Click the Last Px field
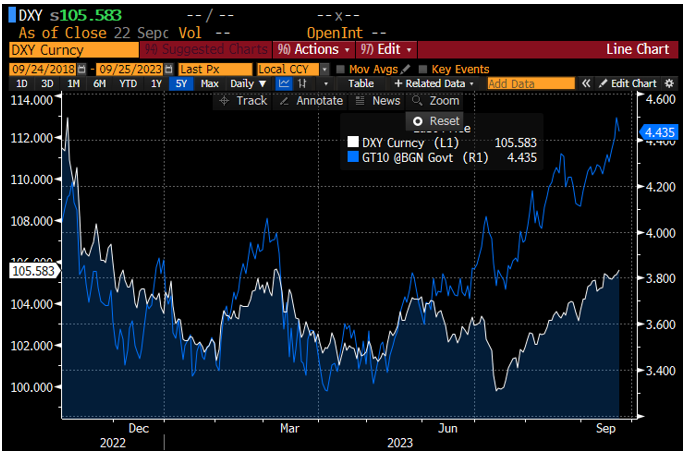Screen dimensions: 687x453 coord(215,69)
